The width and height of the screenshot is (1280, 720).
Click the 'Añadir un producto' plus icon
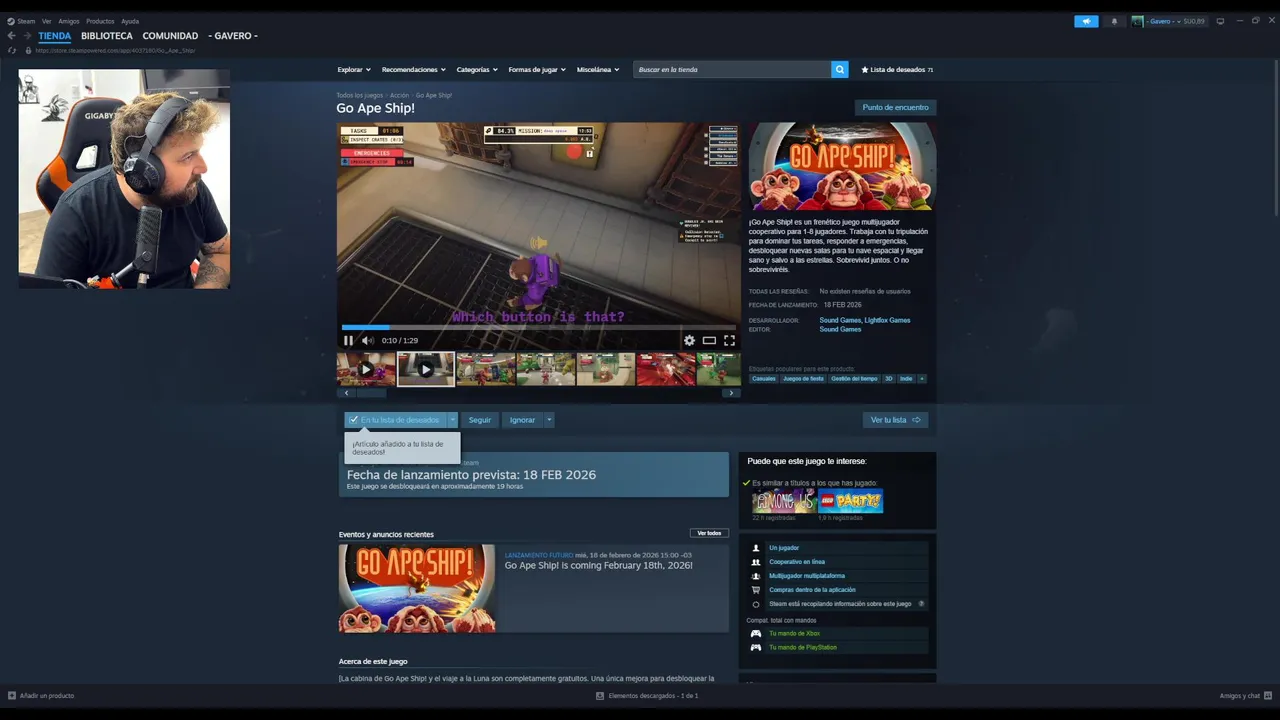[x=12, y=695]
